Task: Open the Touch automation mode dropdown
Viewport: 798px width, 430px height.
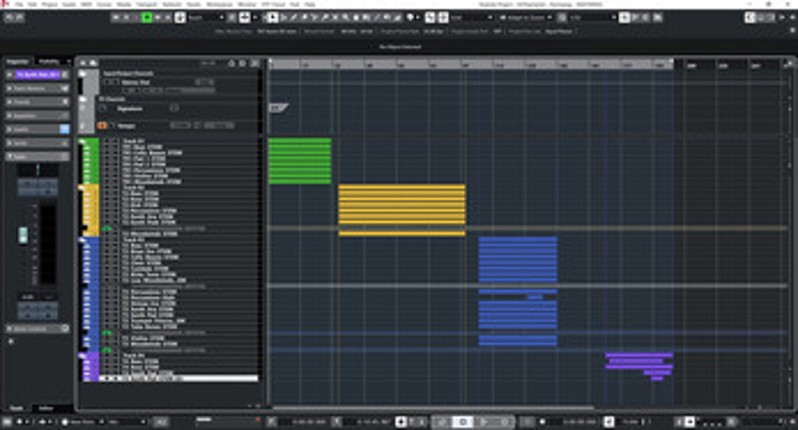Action: 206,17
